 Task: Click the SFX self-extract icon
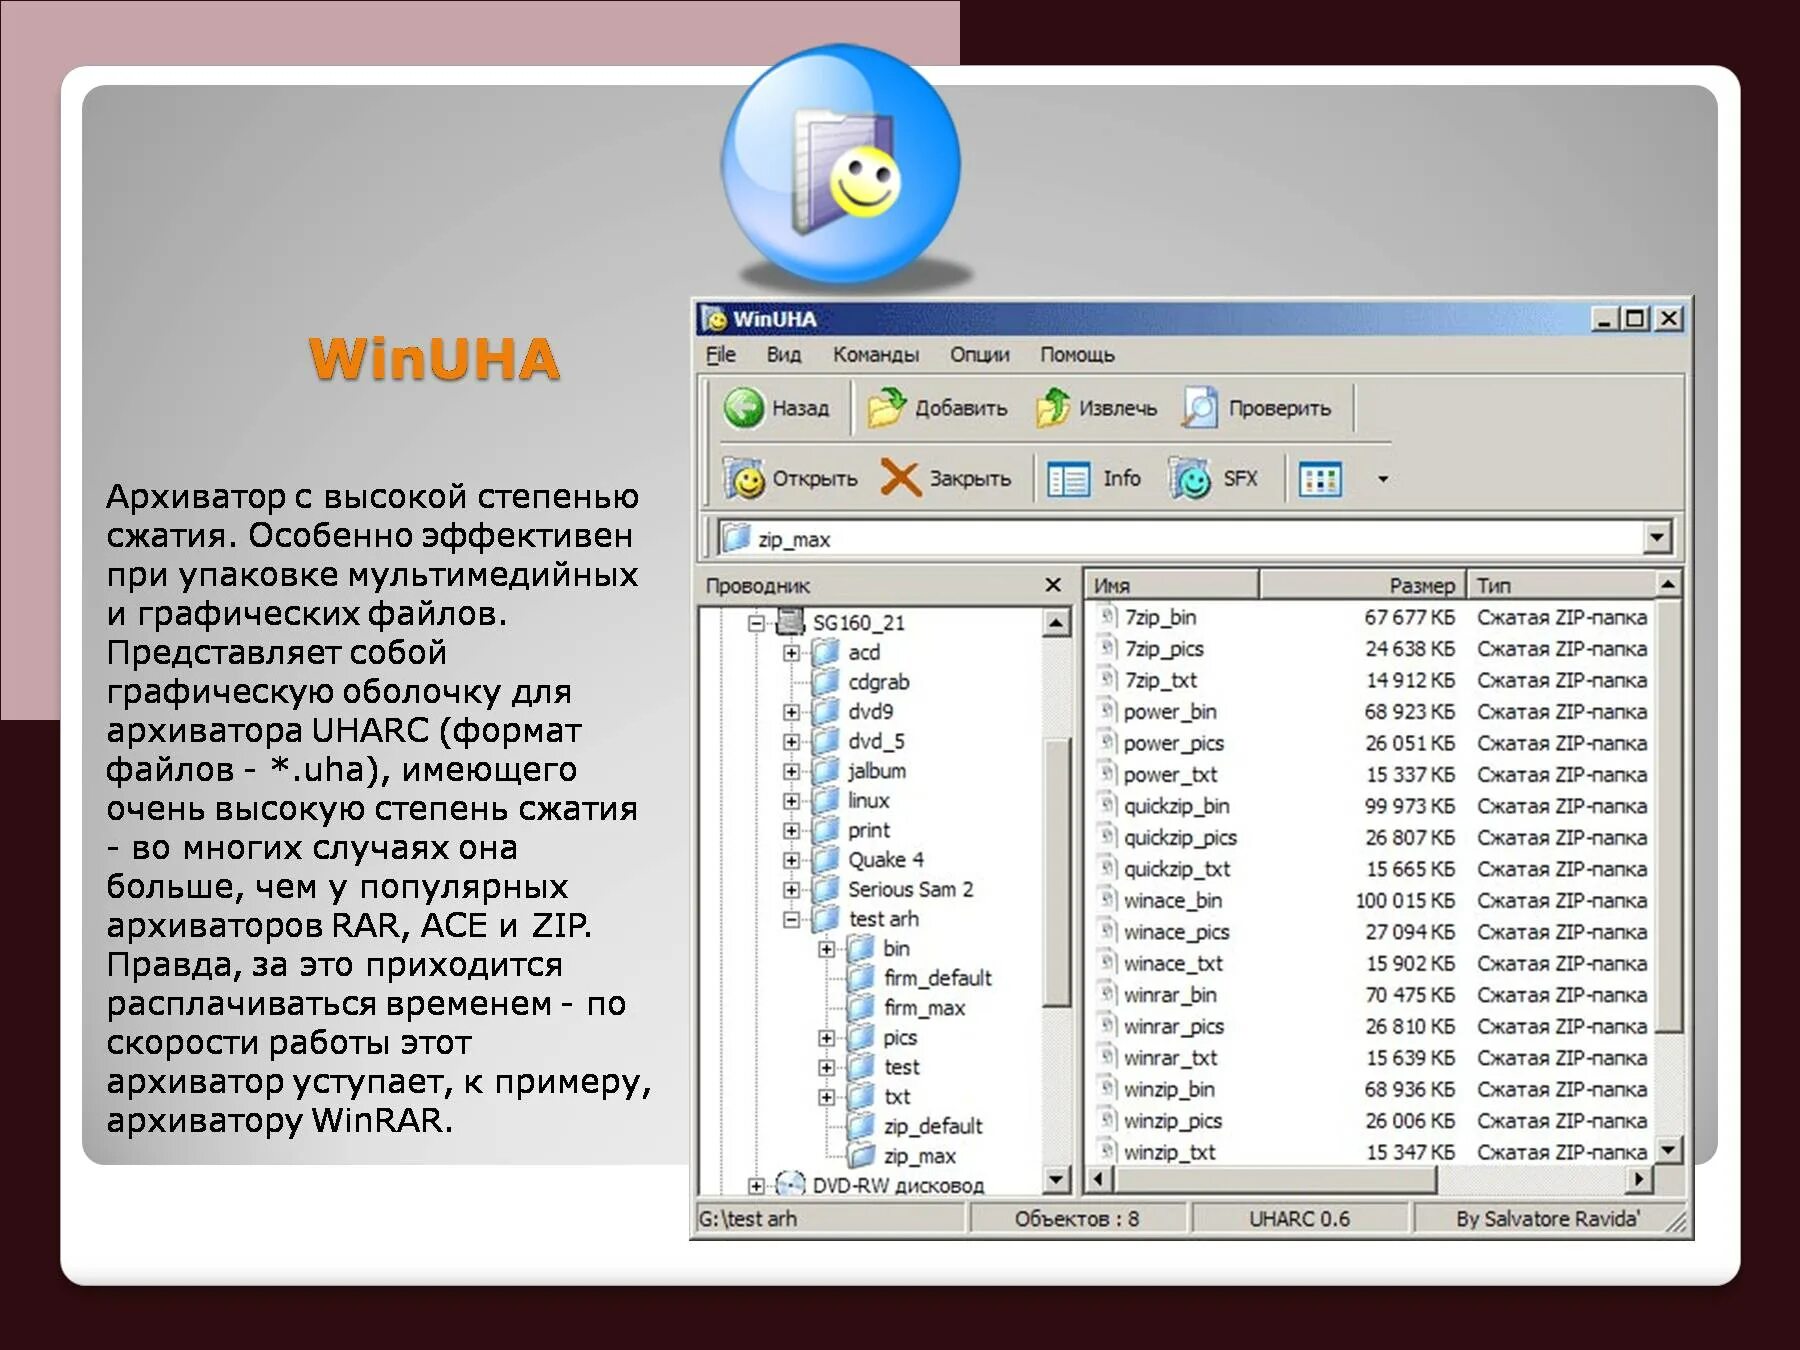click(1190, 479)
